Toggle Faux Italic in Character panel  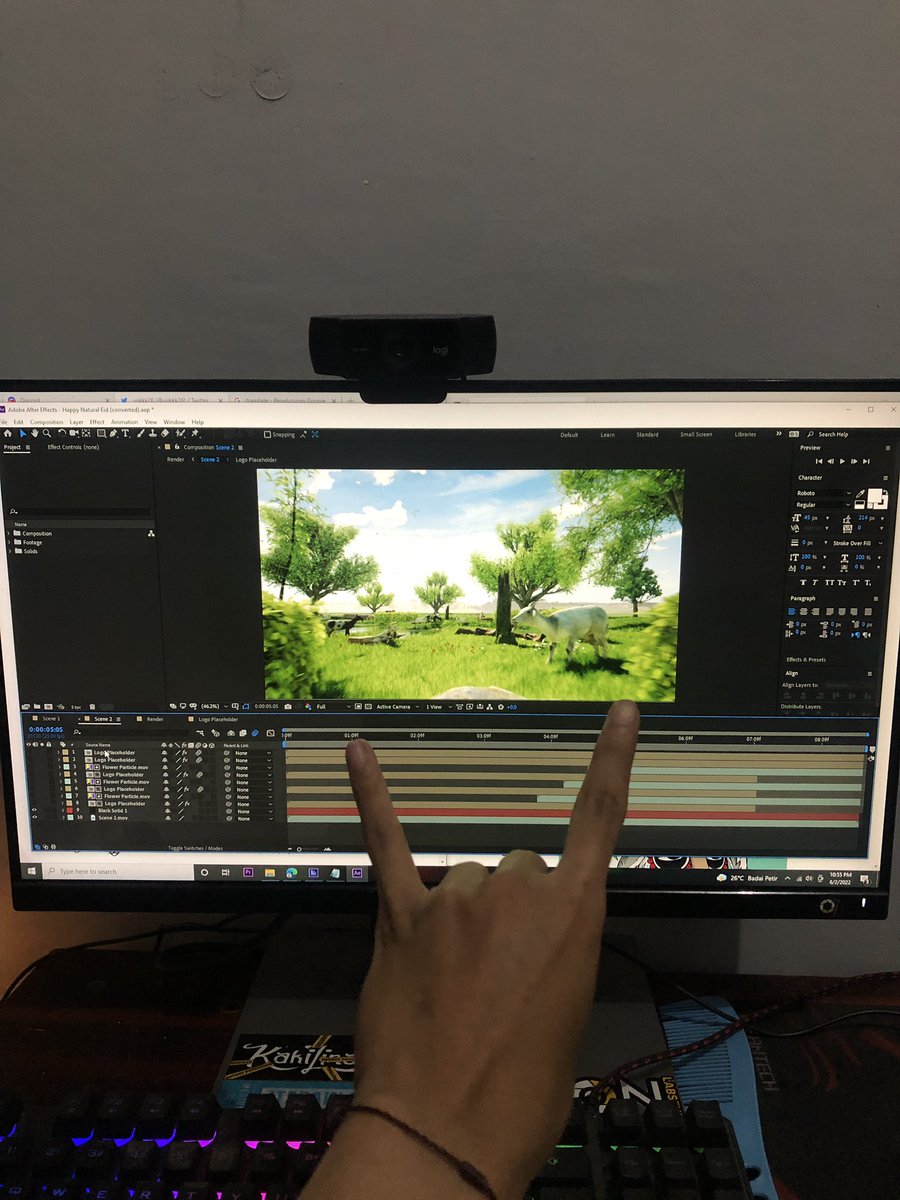tap(815, 582)
